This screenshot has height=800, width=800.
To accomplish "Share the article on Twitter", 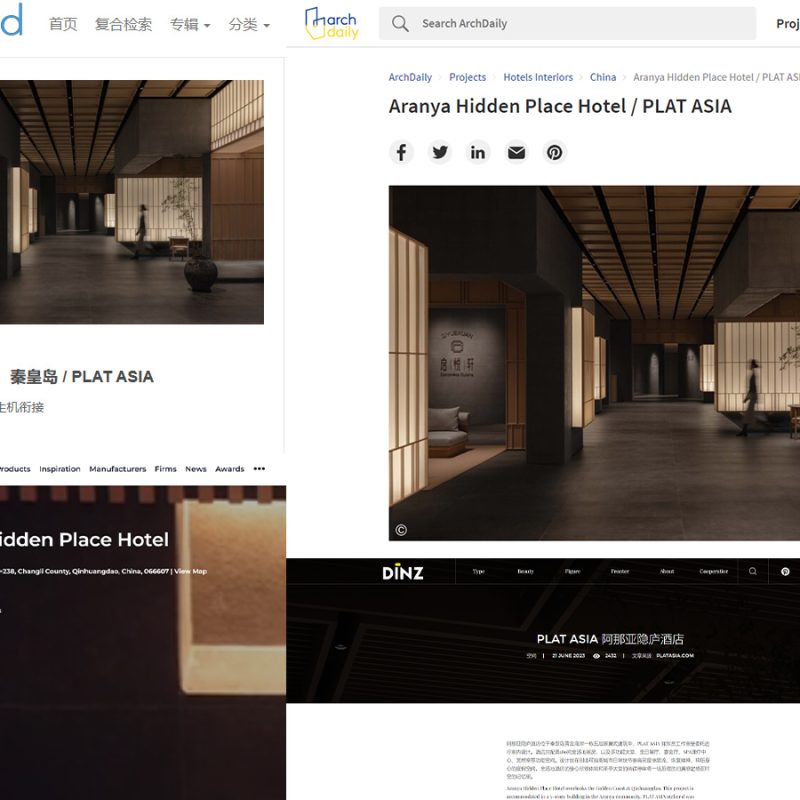I will click(x=440, y=152).
